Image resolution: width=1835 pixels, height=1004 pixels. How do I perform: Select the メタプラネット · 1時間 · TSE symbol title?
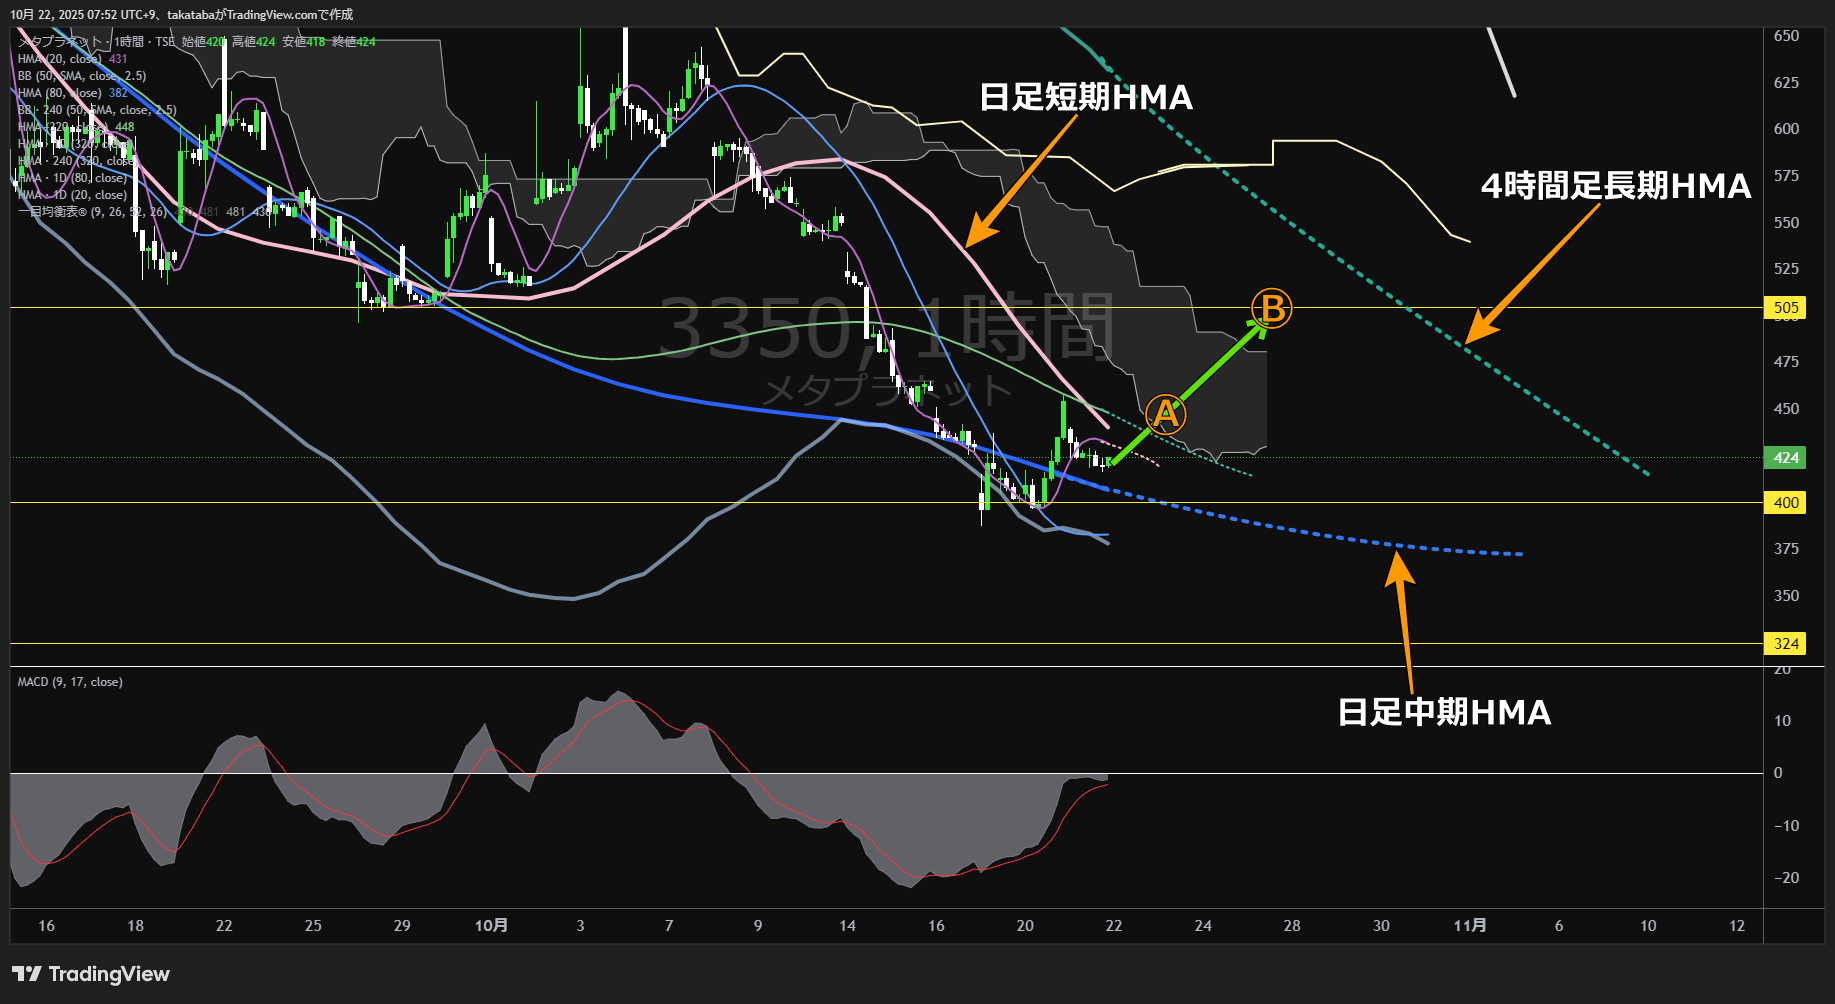97,42
